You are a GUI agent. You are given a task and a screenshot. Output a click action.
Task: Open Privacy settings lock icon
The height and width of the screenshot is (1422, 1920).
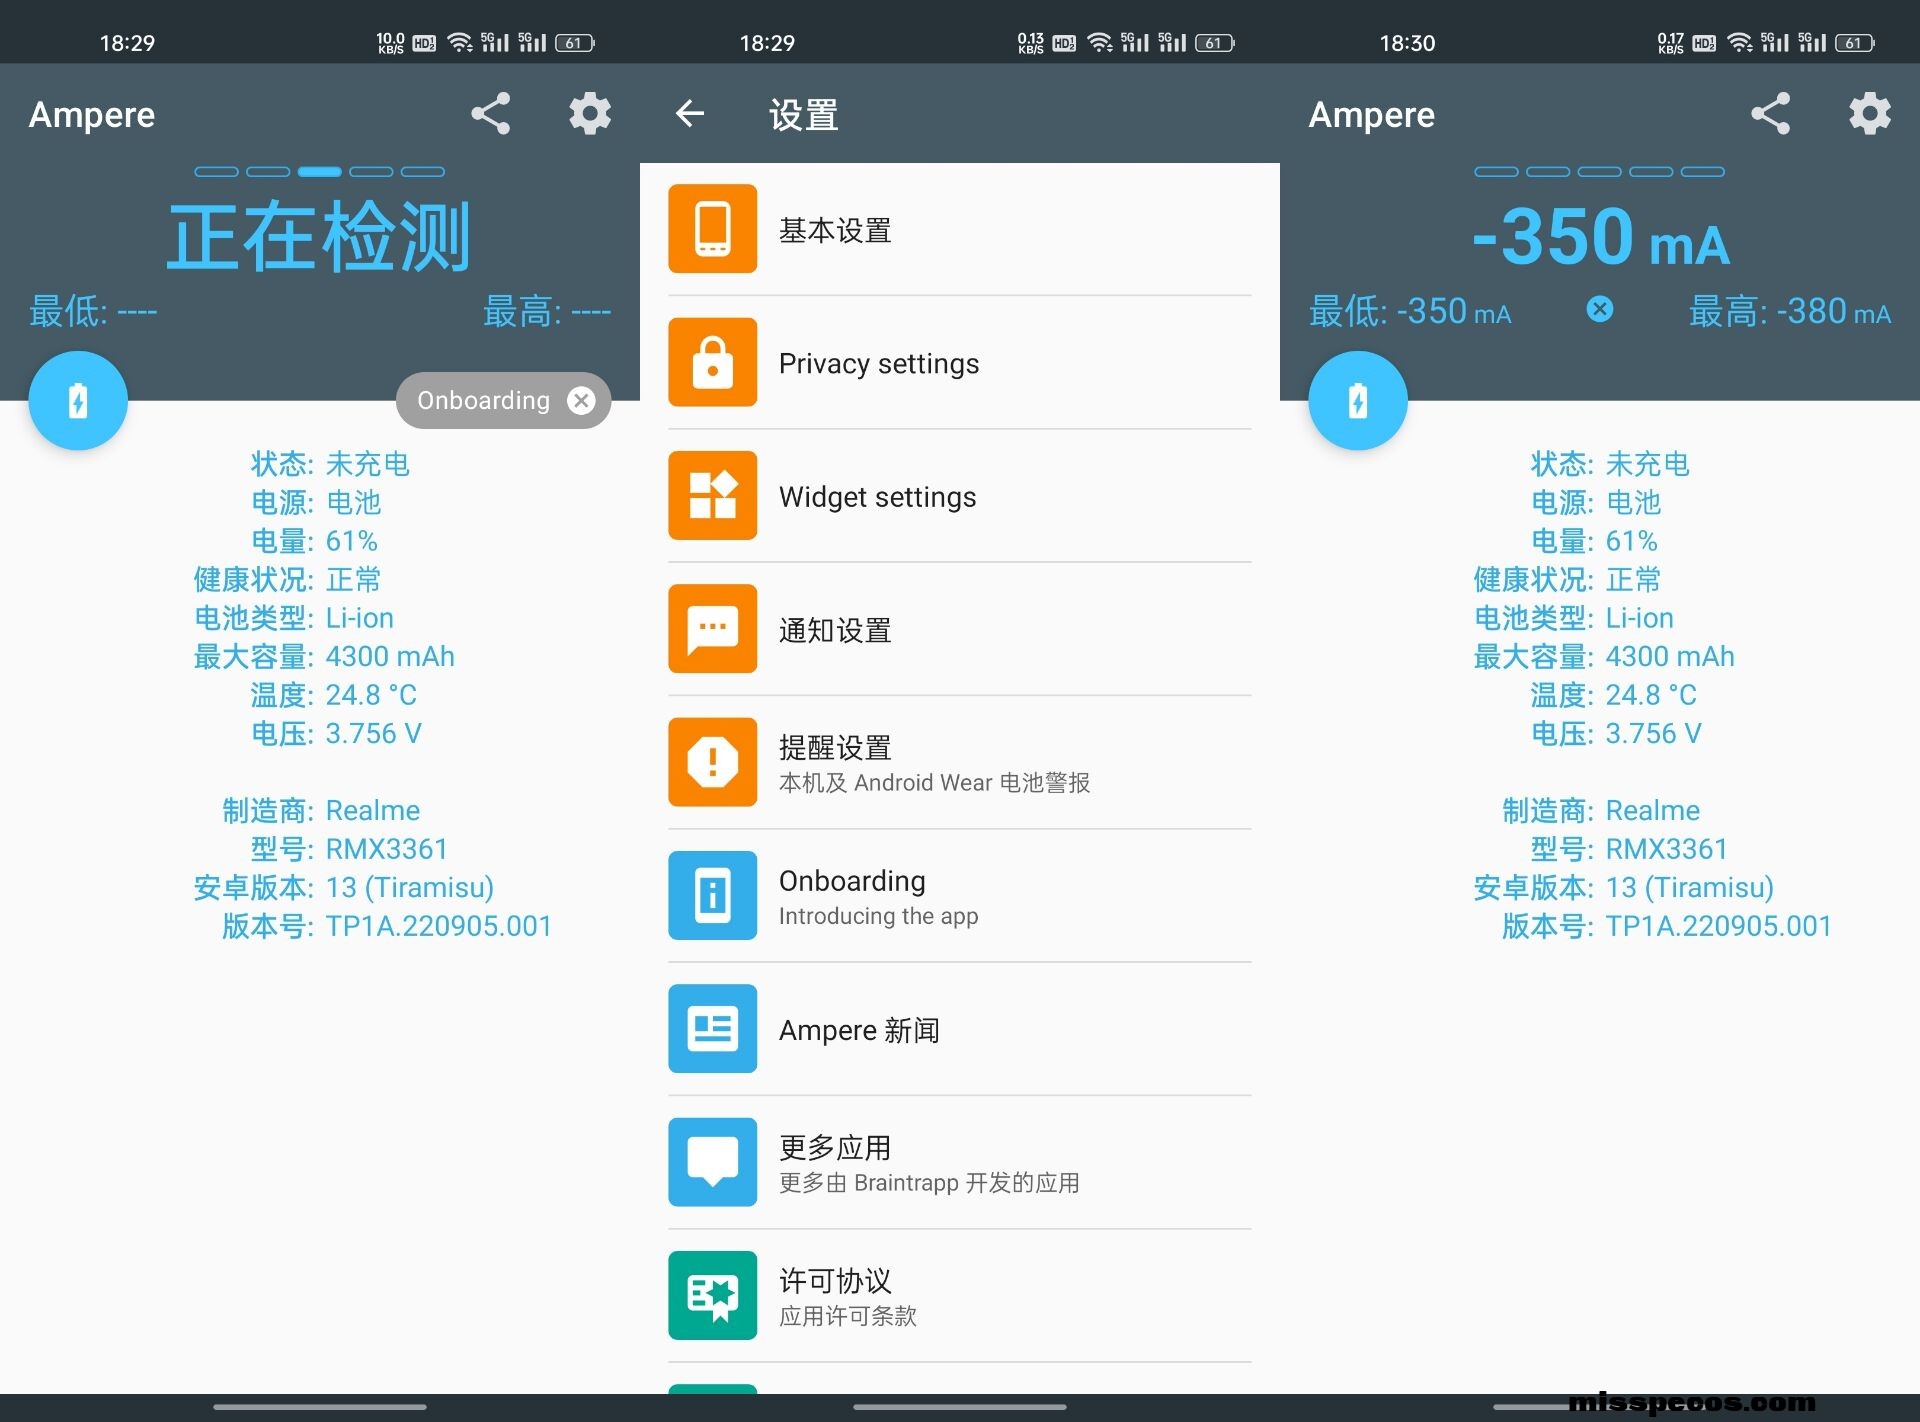pyautogui.click(x=713, y=362)
